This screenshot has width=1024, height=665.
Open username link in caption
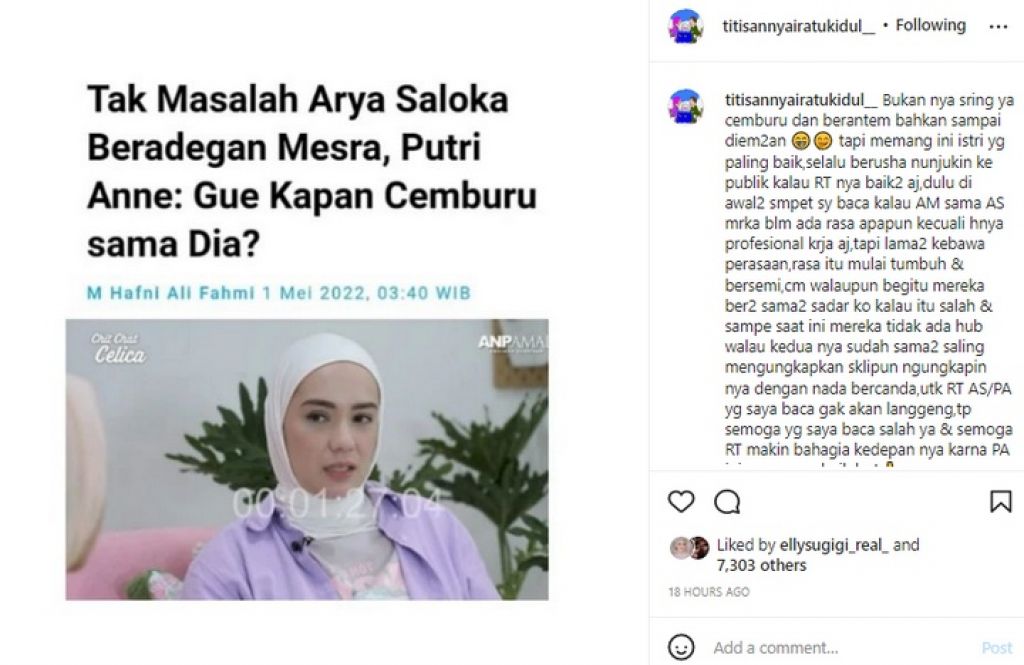point(801,100)
